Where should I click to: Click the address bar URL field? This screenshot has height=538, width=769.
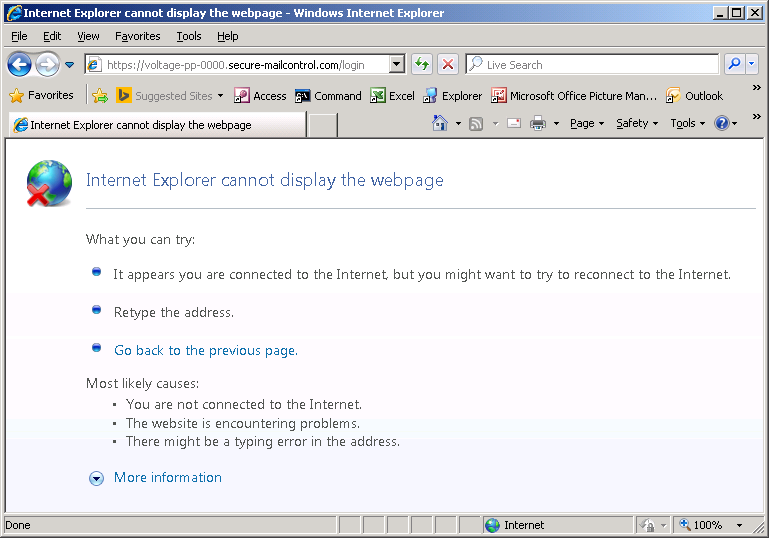click(237, 65)
